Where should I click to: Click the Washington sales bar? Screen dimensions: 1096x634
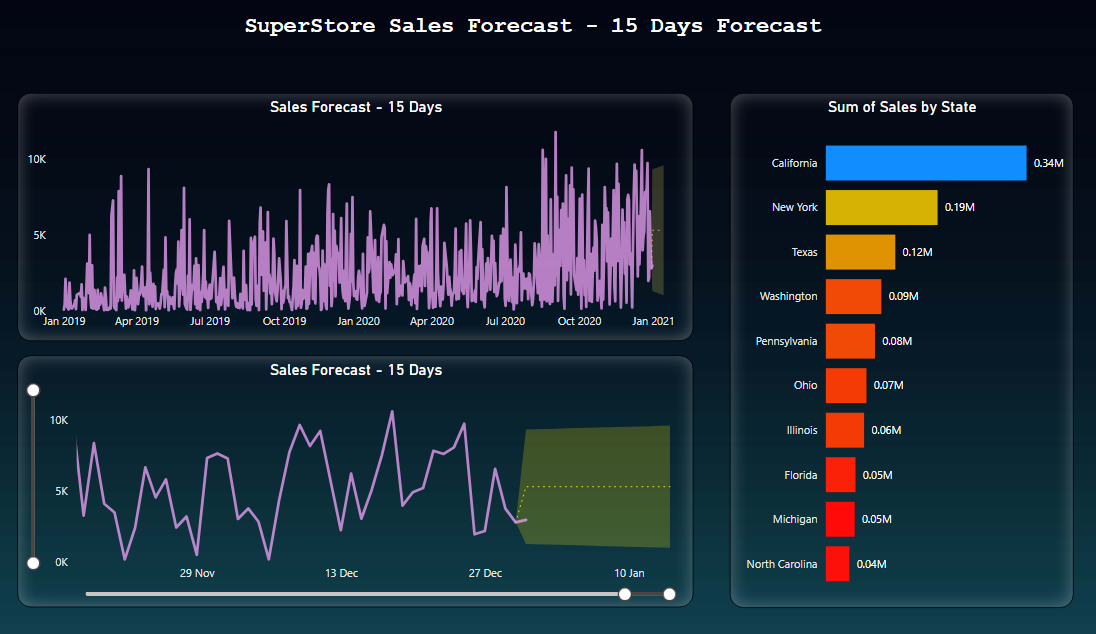852,296
